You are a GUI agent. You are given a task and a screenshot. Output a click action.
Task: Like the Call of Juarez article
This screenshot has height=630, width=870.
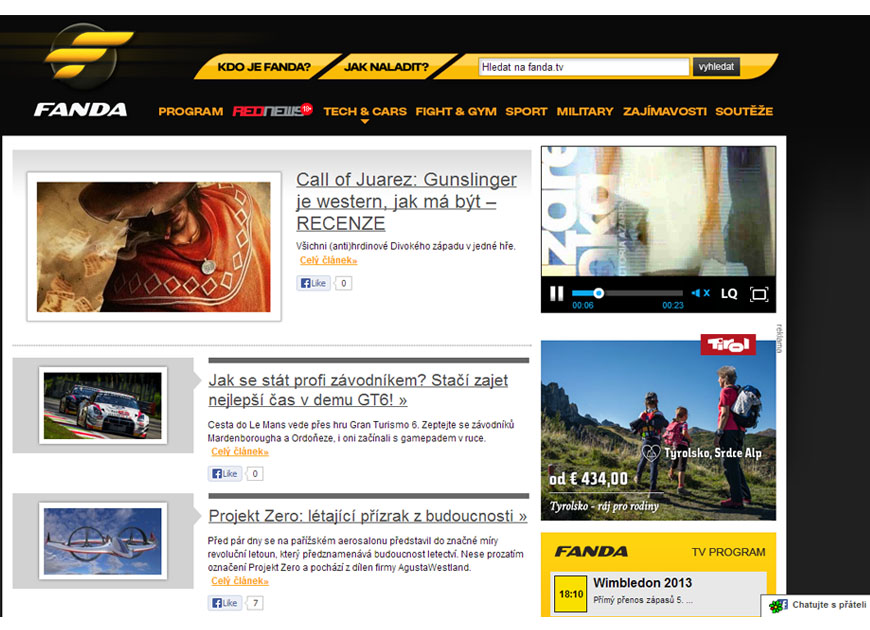[313, 283]
